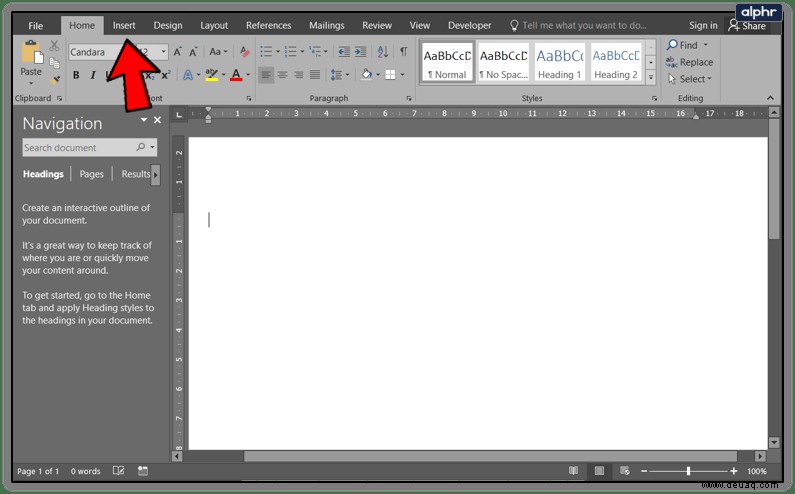
Task: Expand highlight color dropdown arrow
Action: pos(224,75)
